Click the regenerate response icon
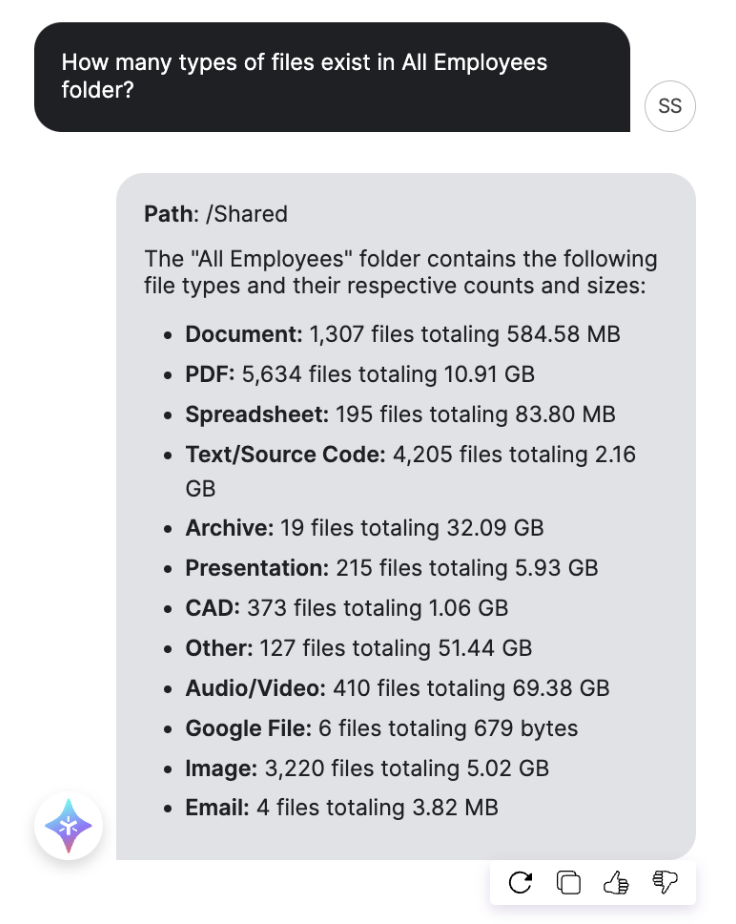This screenshot has height=924, width=736. (520, 882)
